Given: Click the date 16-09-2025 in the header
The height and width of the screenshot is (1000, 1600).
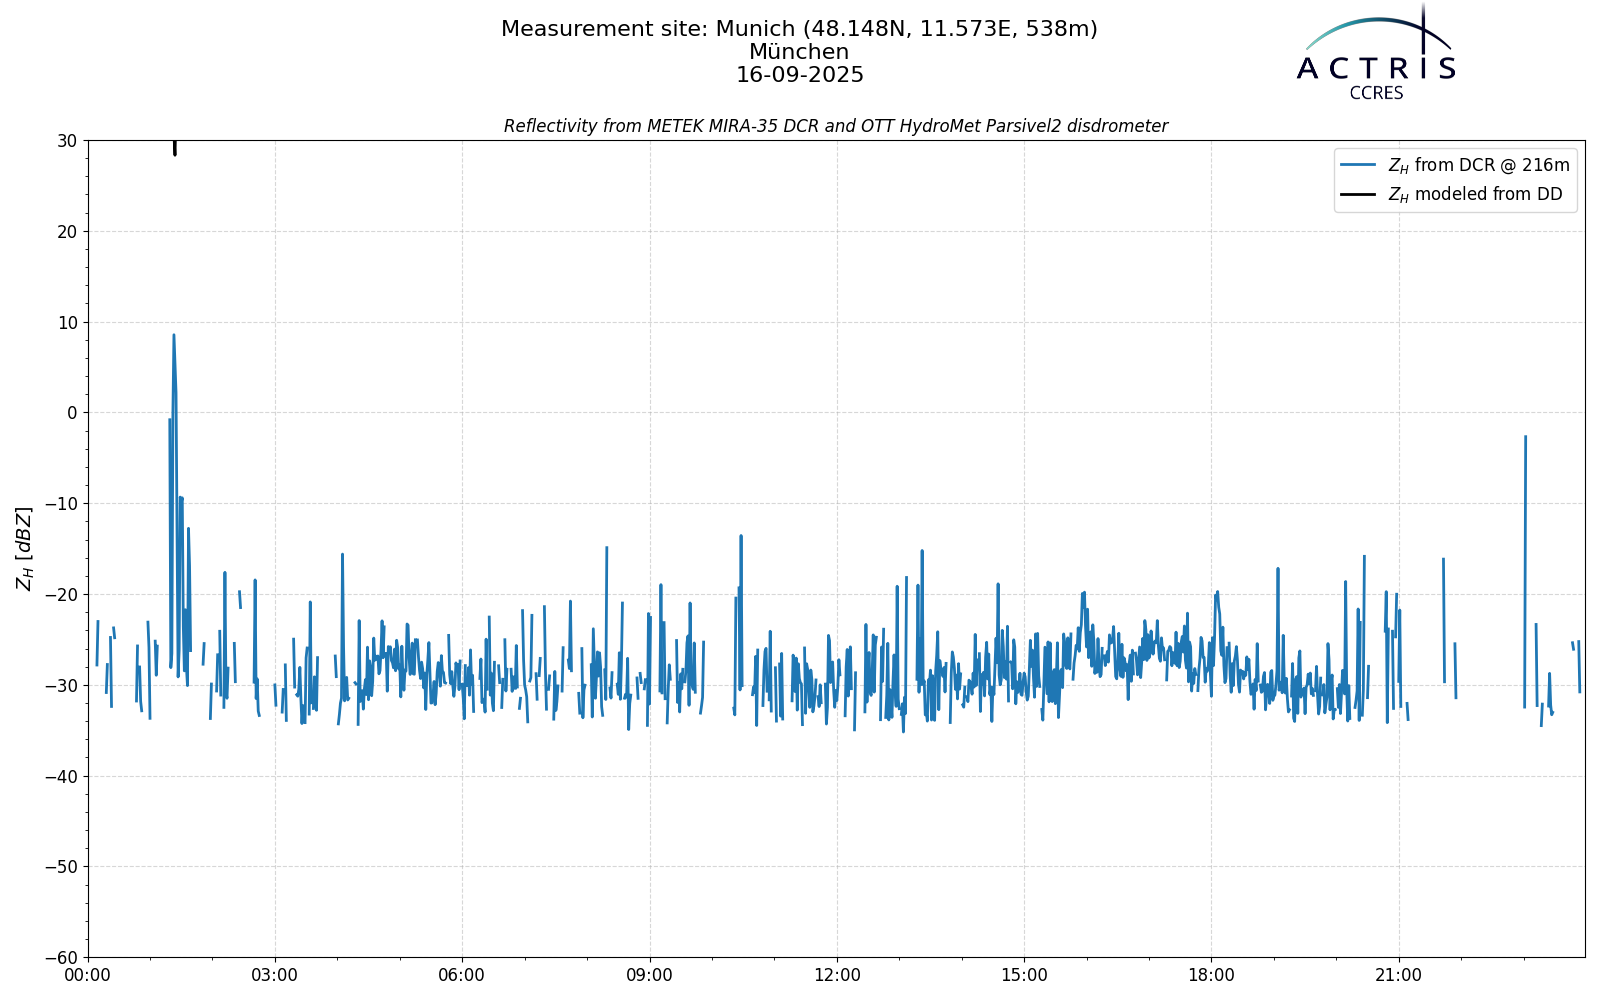Looking at the screenshot, I should (799, 75).
